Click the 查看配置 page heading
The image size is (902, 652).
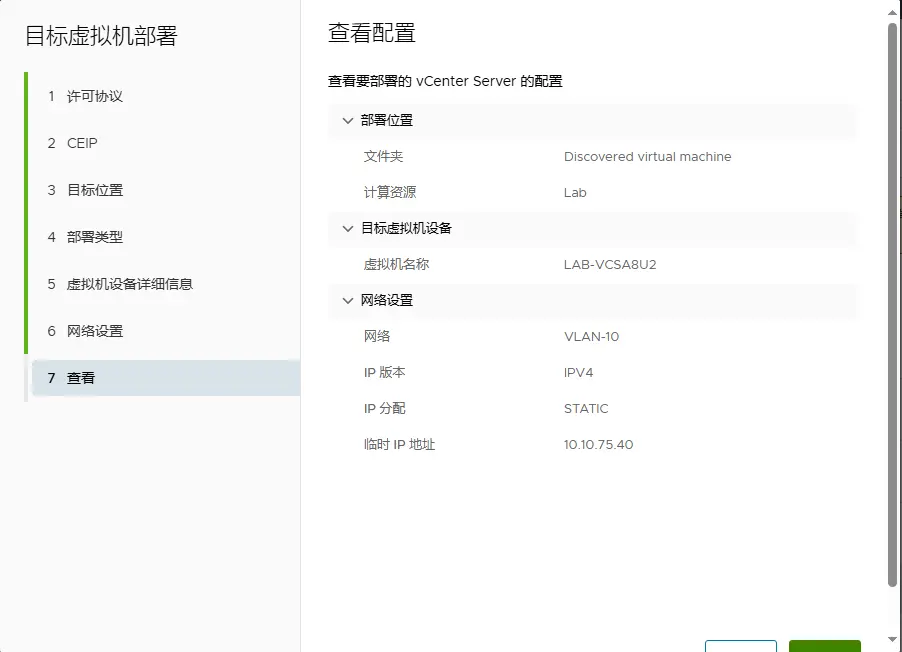[372, 33]
